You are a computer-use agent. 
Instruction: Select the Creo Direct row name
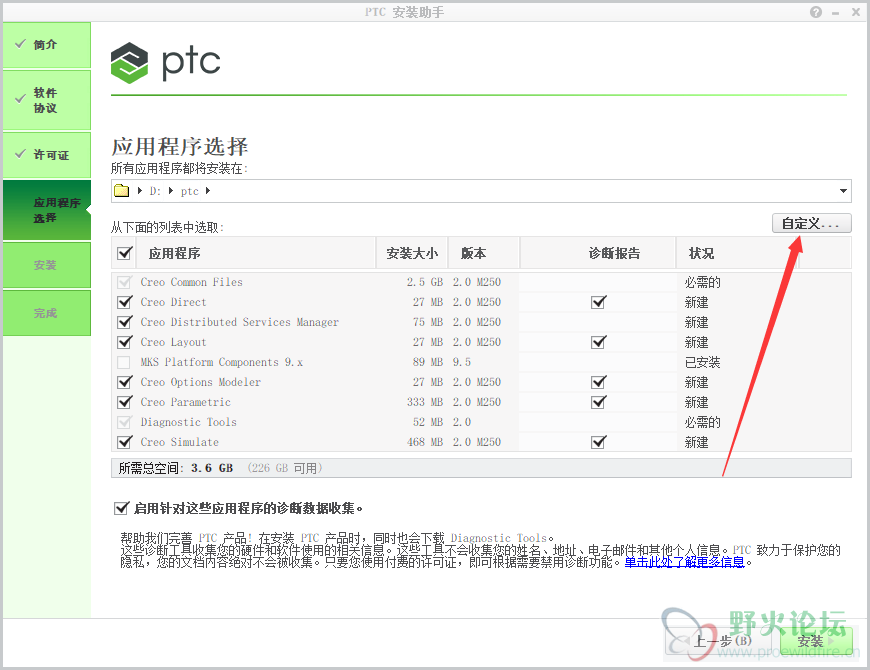[x=173, y=302]
